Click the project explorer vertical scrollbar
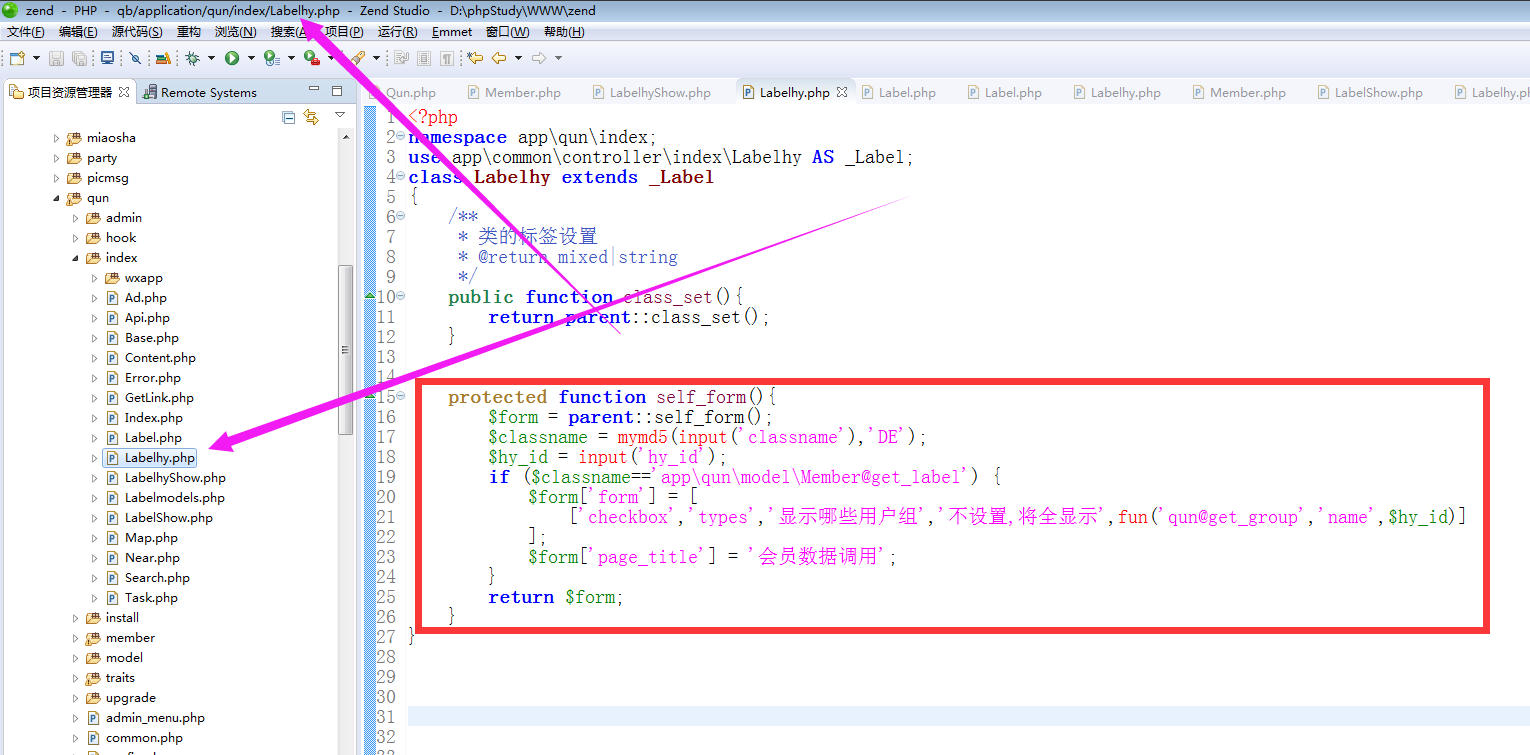 346,350
